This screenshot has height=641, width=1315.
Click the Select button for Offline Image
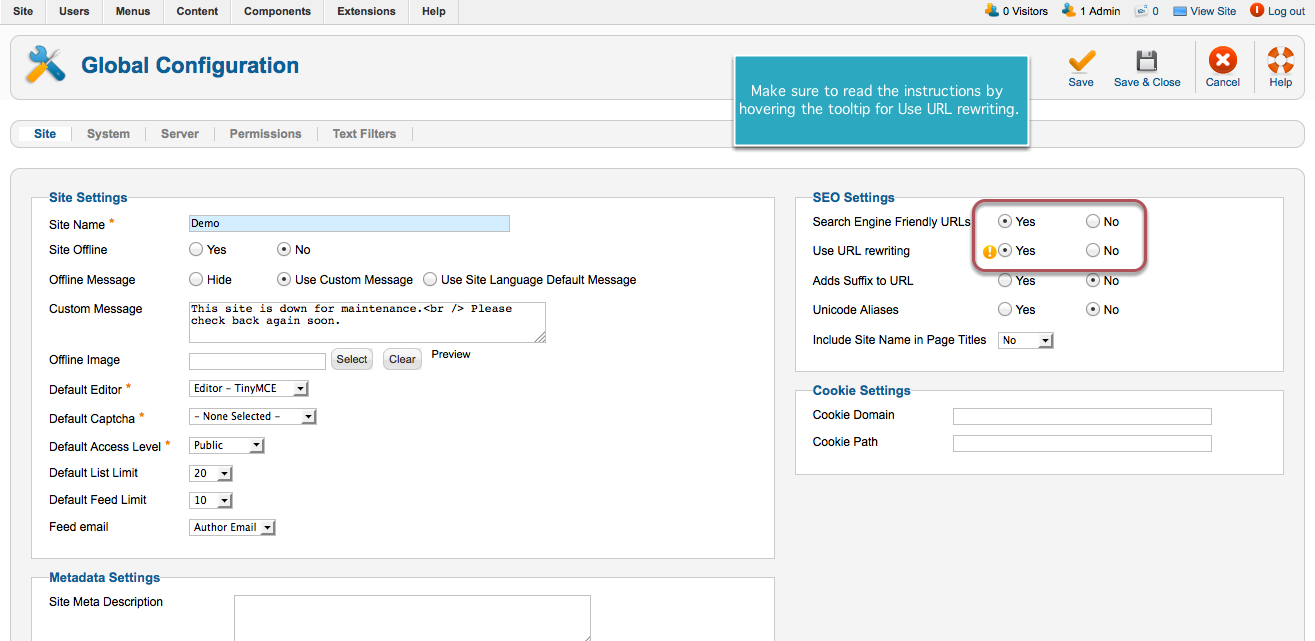352,359
